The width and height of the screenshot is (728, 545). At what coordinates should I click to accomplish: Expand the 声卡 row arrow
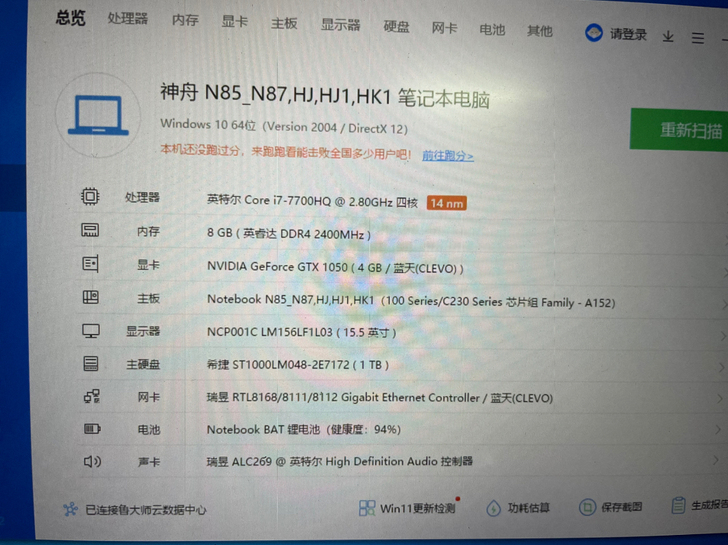[715, 461]
